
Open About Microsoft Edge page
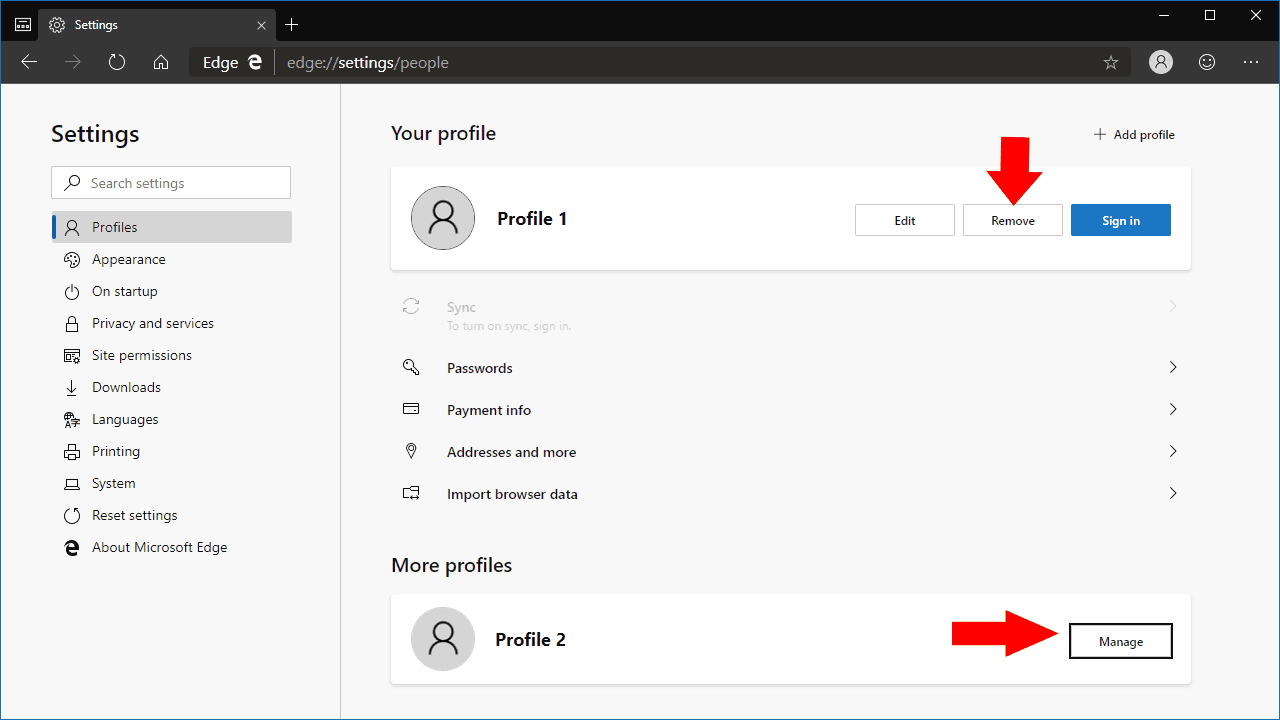click(x=172, y=547)
